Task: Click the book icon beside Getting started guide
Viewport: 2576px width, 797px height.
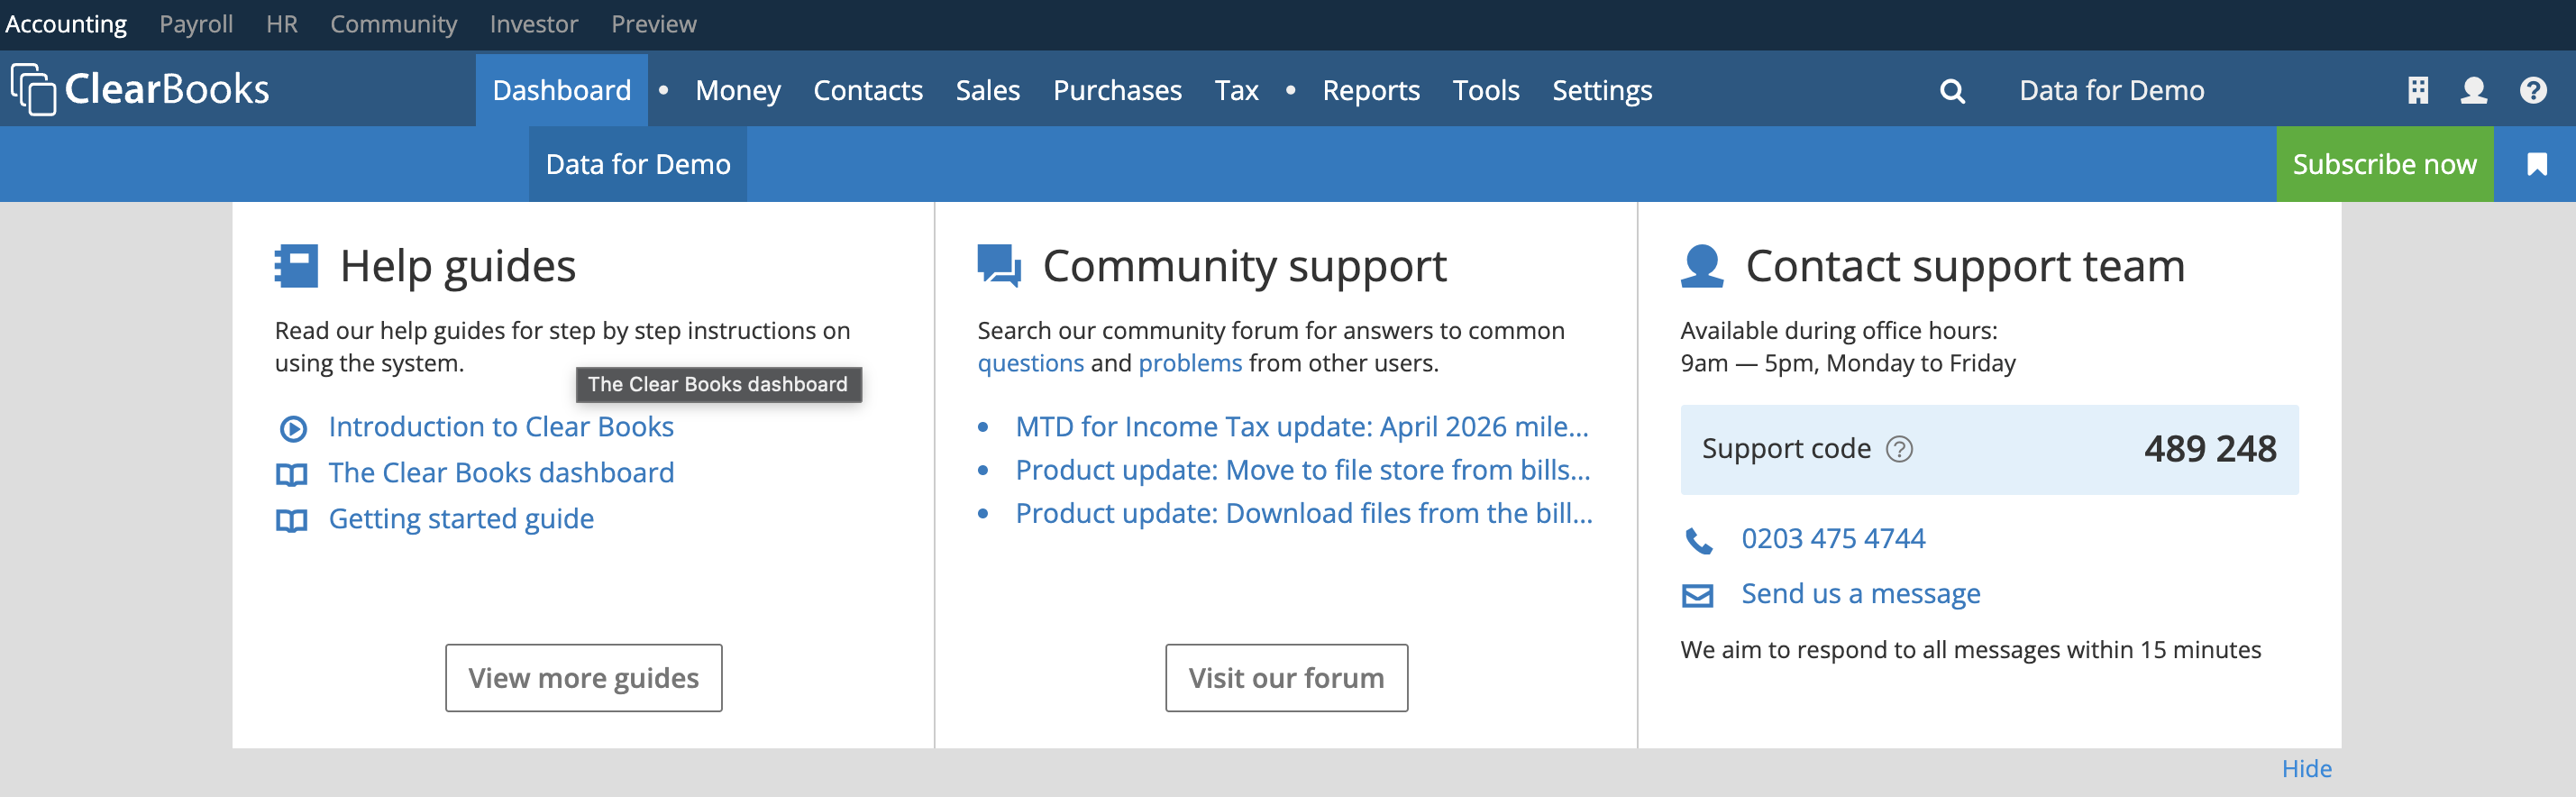Action: (x=292, y=520)
